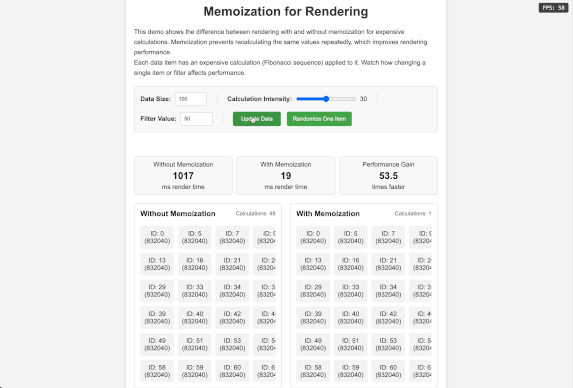Click ID: 53 tile in With Memoization
Image resolution: width=573 pixels, height=388 pixels.
point(388,344)
